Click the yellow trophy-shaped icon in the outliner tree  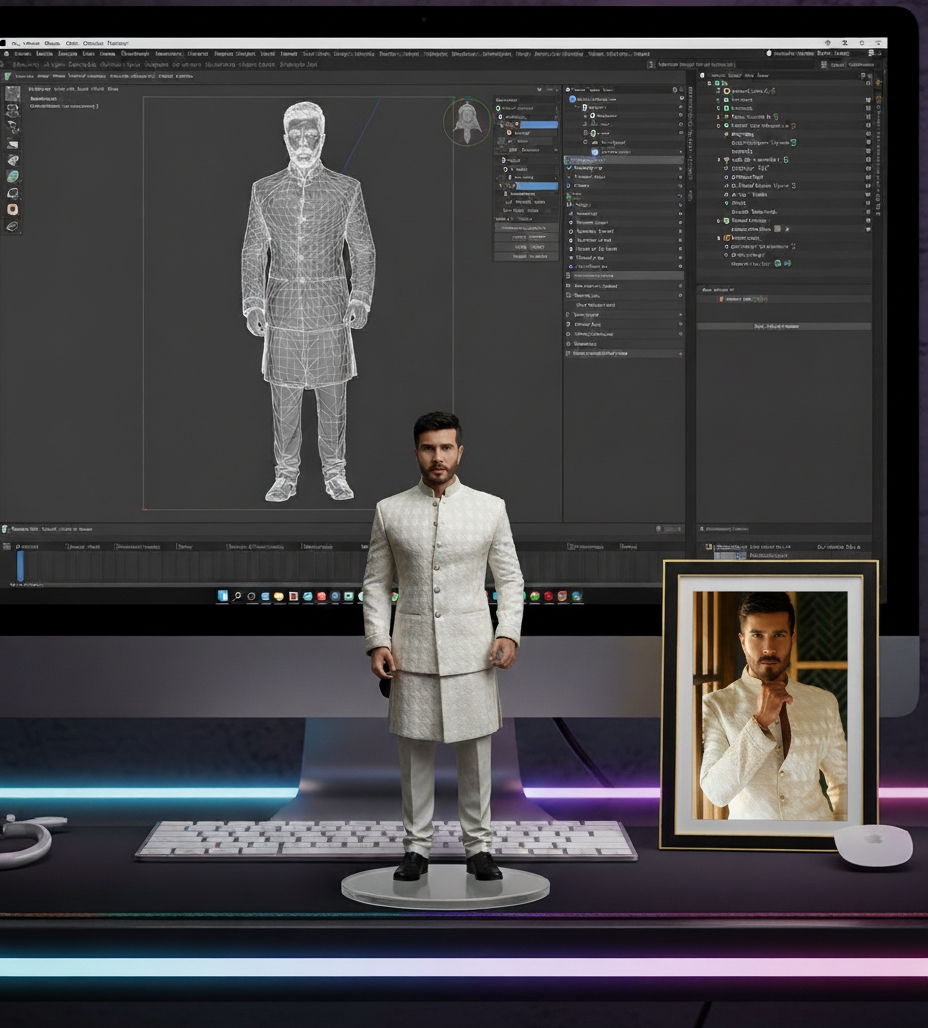click(726, 160)
